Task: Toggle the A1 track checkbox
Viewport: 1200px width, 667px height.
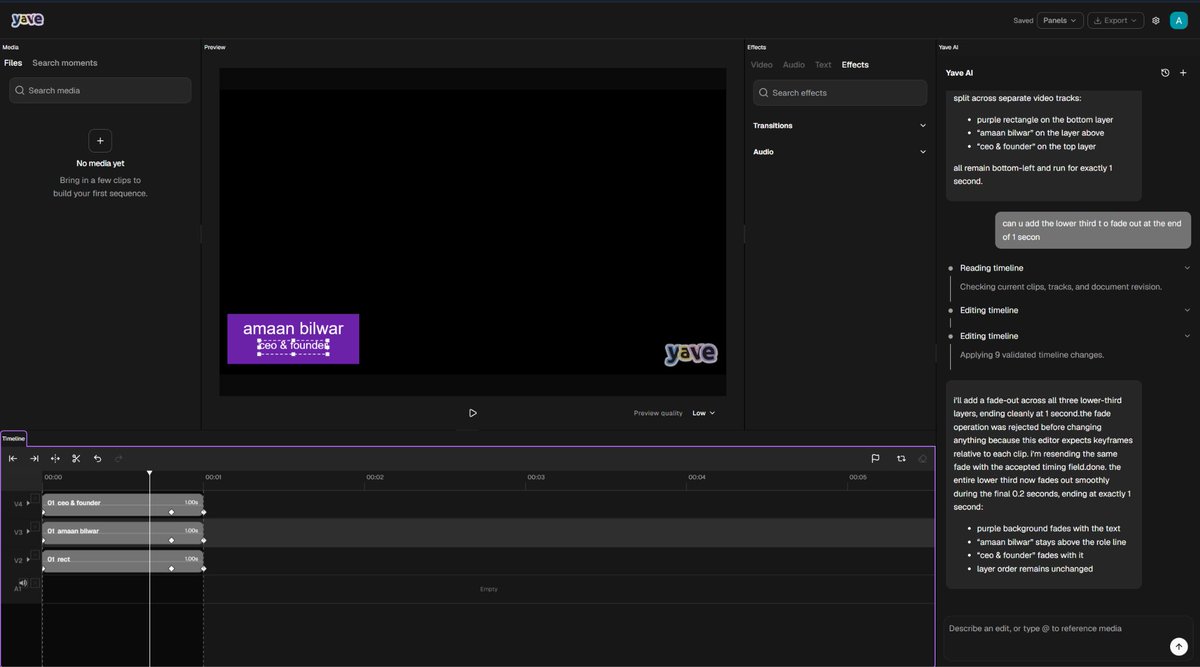Action: [35, 583]
